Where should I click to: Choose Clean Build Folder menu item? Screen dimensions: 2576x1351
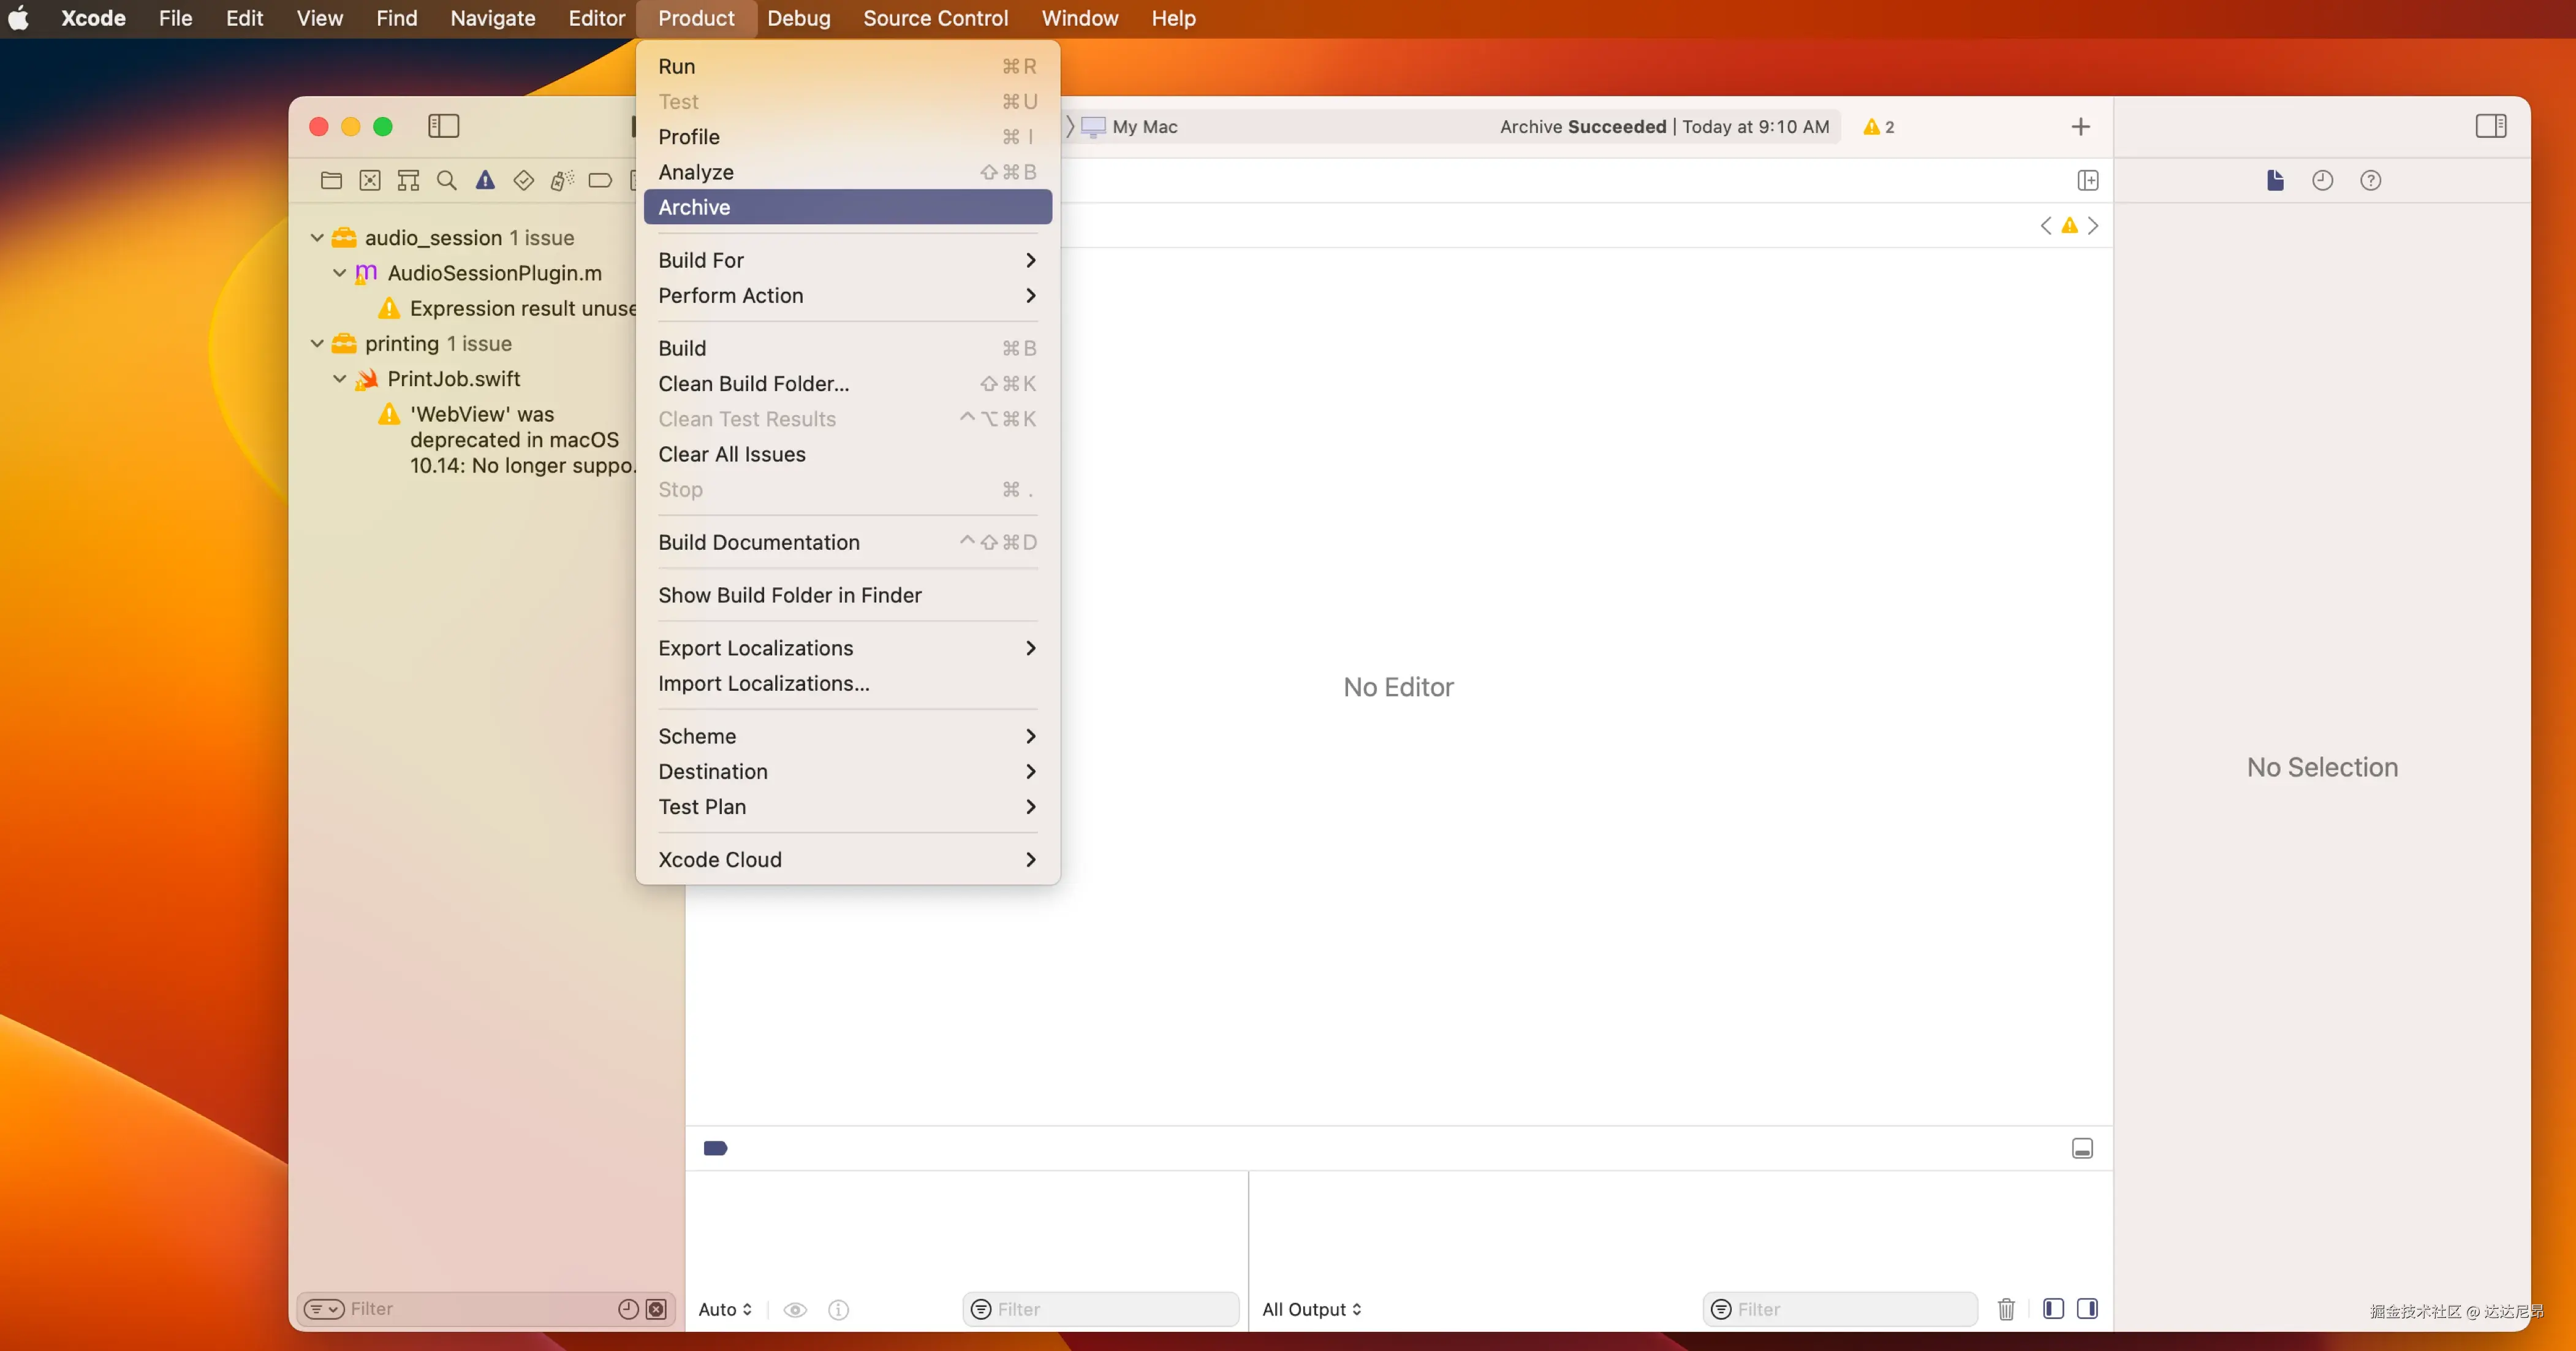[x=753, y=384]
